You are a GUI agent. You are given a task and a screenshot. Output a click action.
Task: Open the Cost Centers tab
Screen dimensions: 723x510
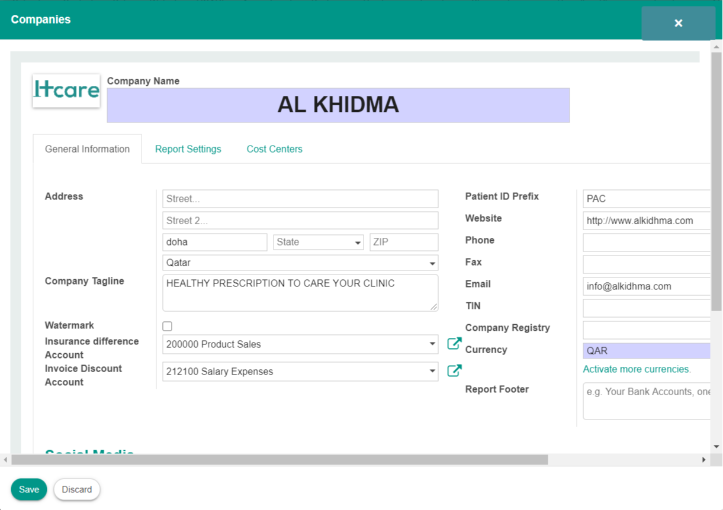coord(274,149)
